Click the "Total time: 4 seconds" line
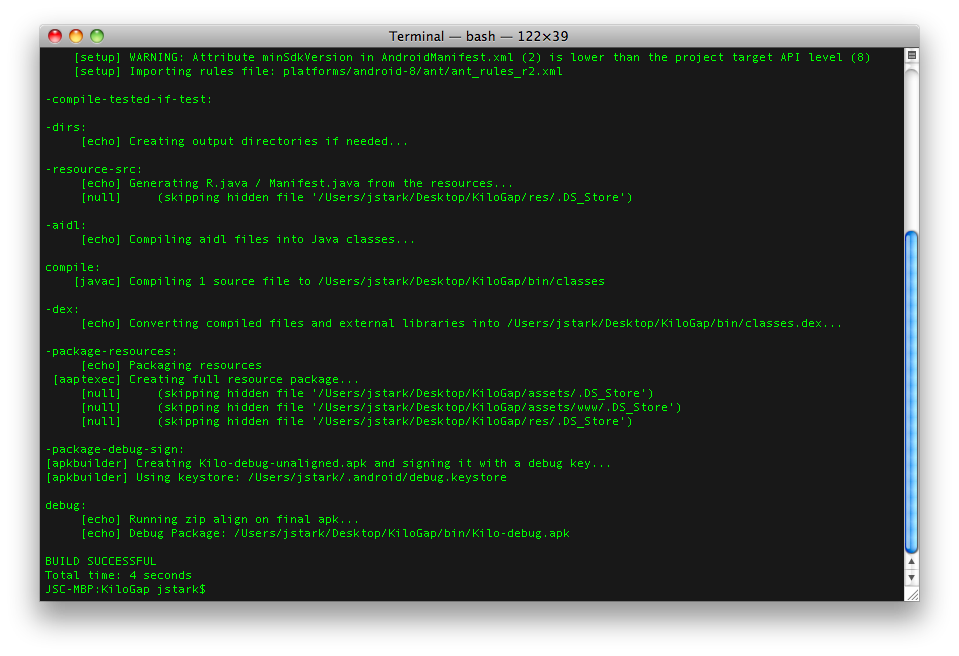 tap(118, 576)
